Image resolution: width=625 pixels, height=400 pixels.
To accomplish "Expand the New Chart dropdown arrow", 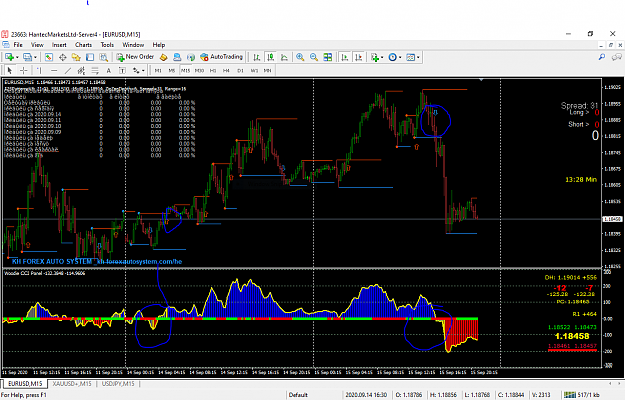I will click(17, 57).
